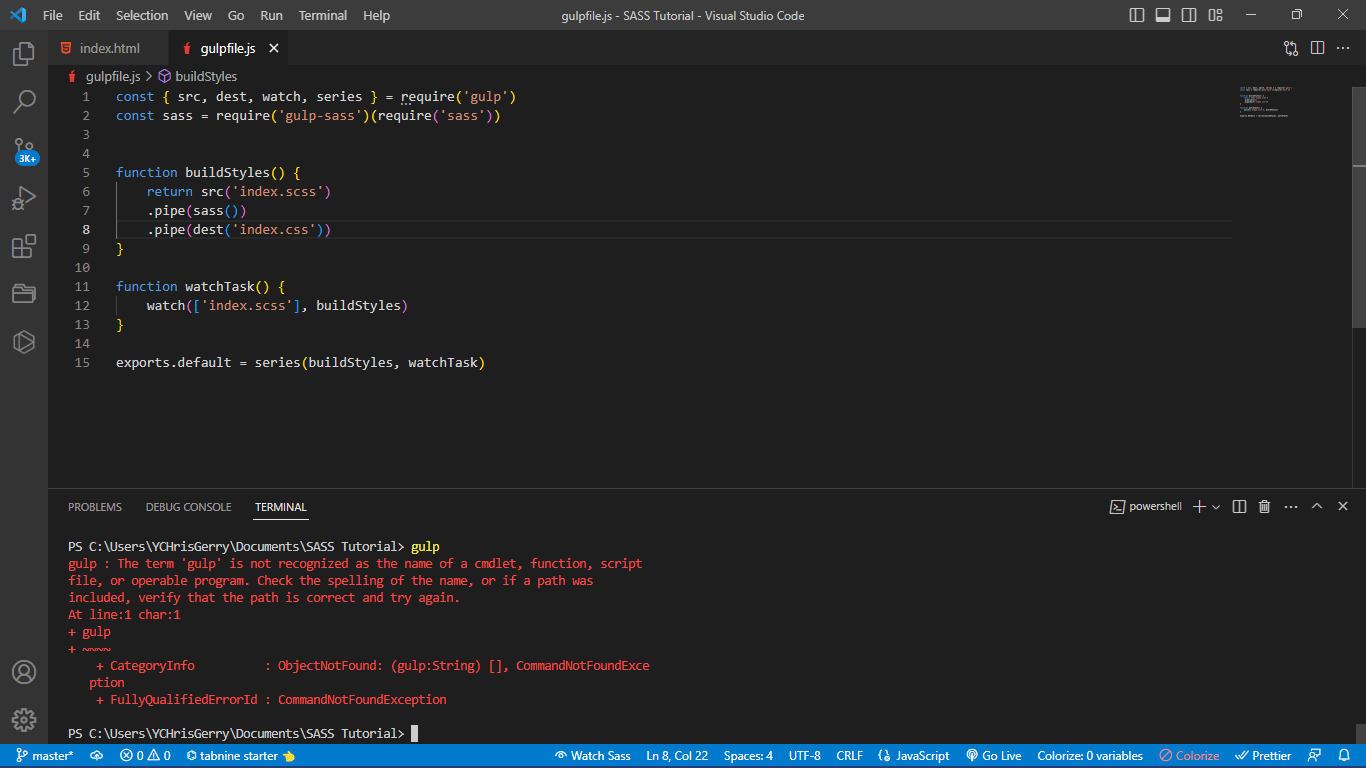Click Go Live in the status bar
Viewport: 1366px width, 768px height.
[994, 755]
